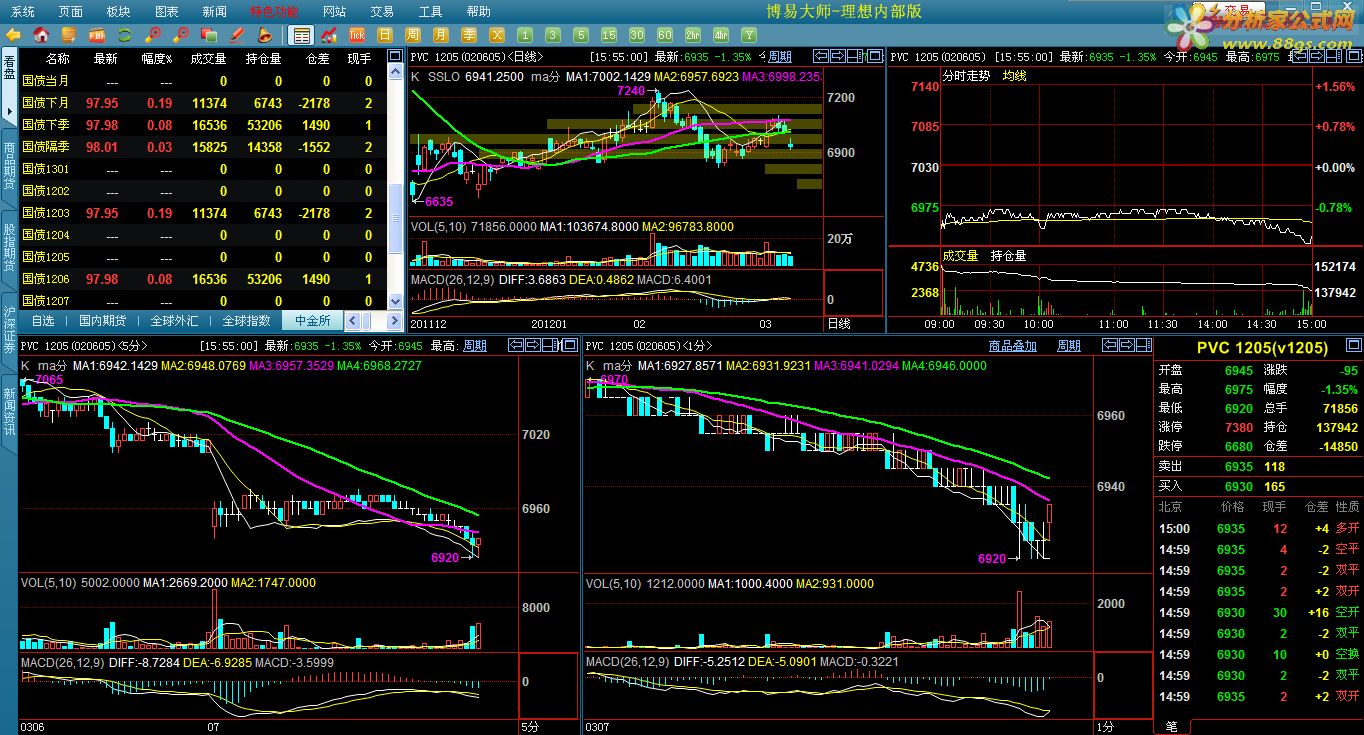This screenshot has width=1364, height=735.
Task: Select the 30-minute period button
Action: (x=636, y=35)
